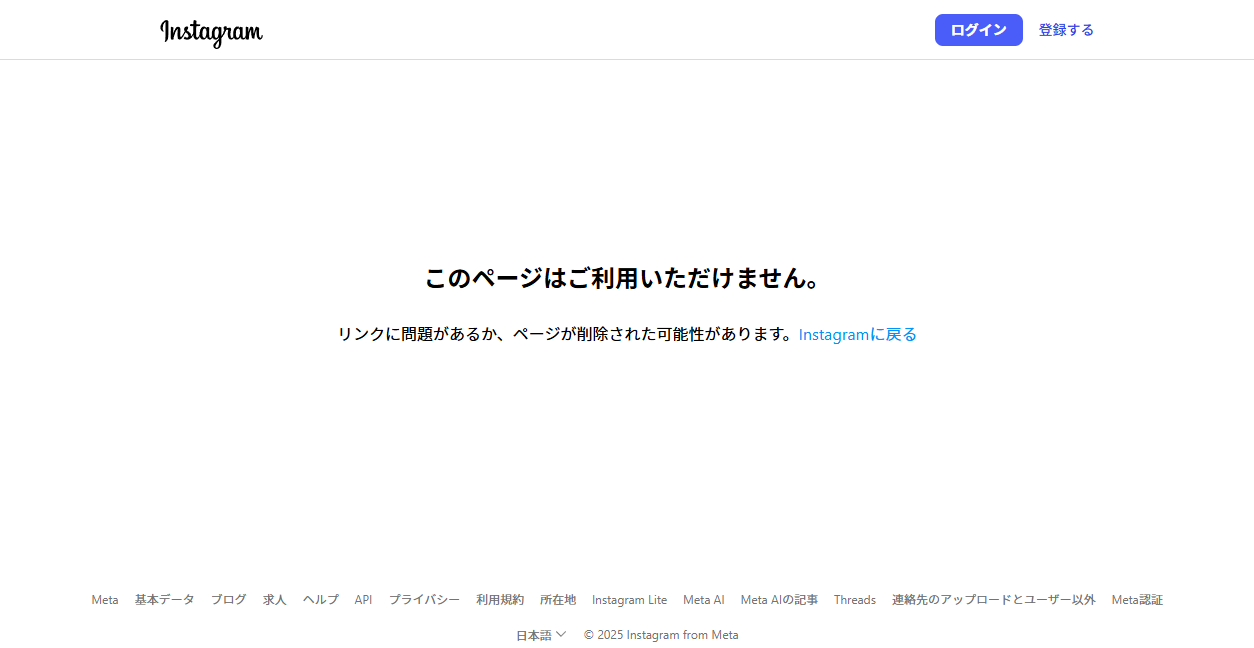This screenshot has height=648, width=1254.
Task: Open the Meta AI link
Action: click(x=703, y=599)
